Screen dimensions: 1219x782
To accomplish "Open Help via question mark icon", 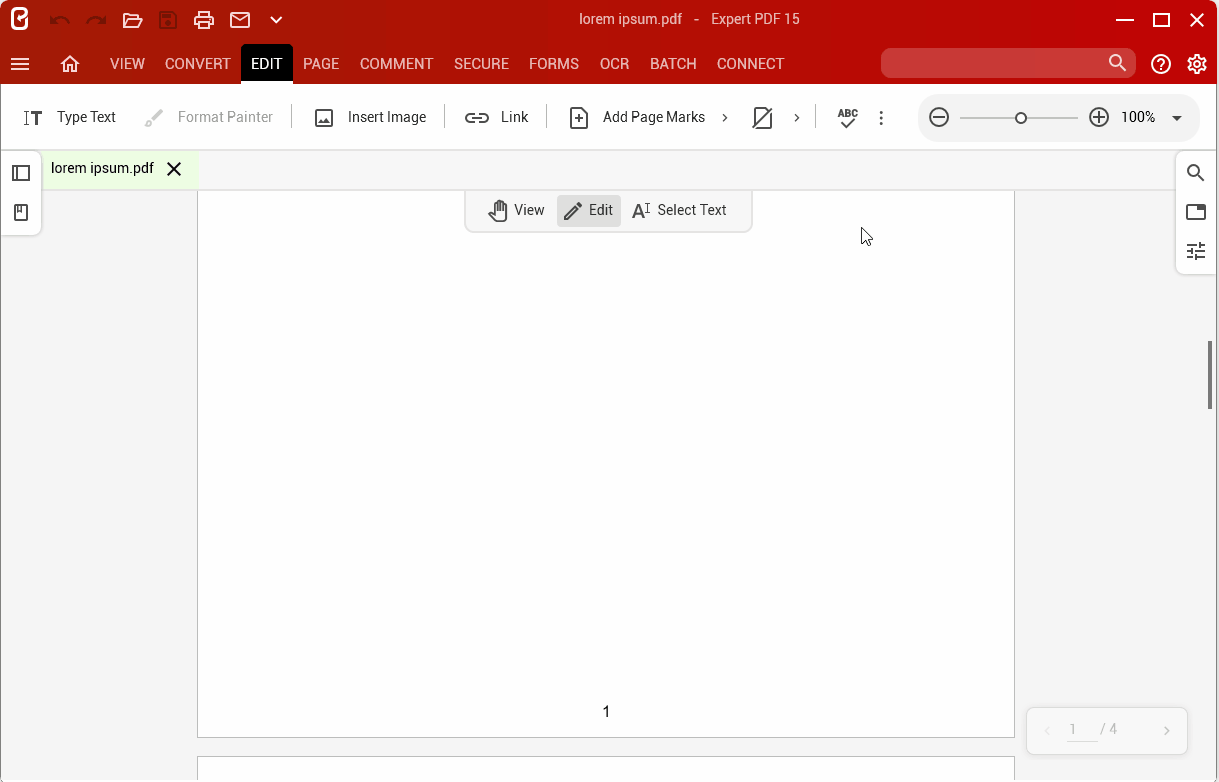I will click(1161, 64).
